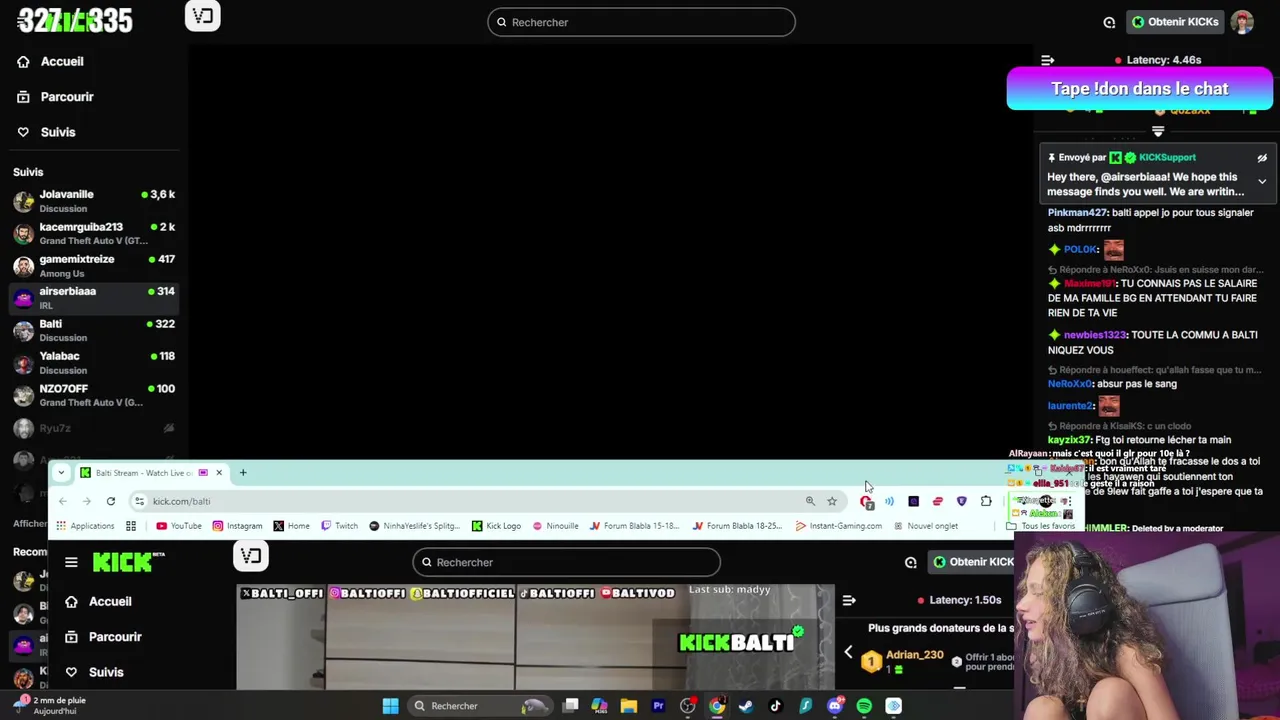Click the kayzix37 username in chat
The width and height of the screenshot is (1280, 720).
pyautogui.click(x=1070, y=440)
